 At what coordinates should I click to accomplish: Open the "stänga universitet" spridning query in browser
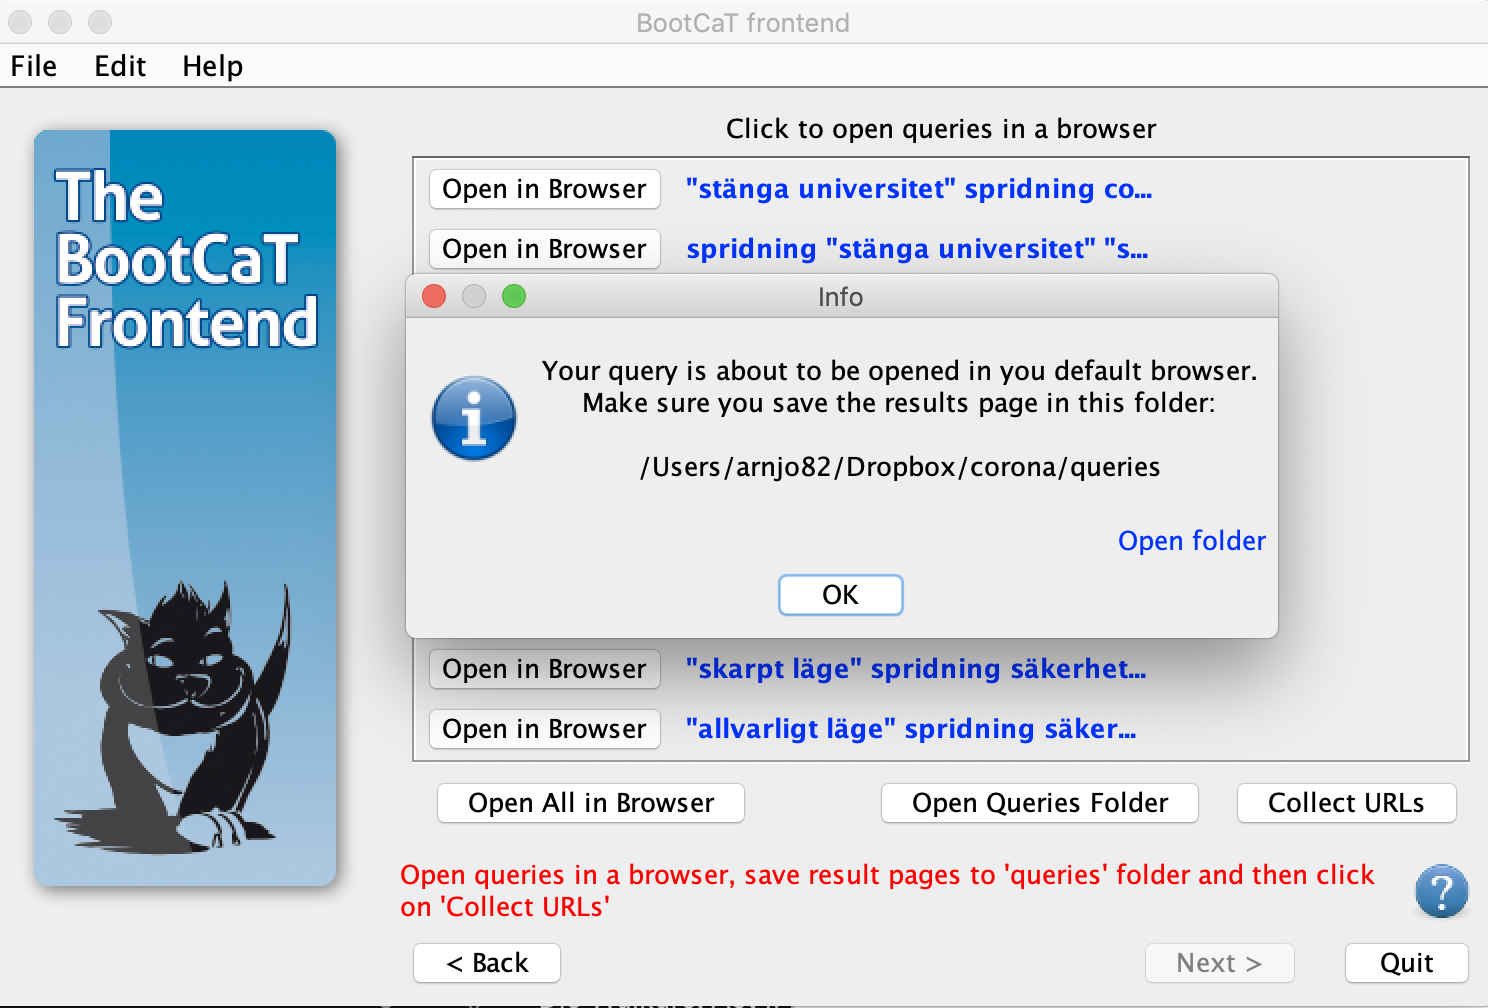[x=545, y=189]
